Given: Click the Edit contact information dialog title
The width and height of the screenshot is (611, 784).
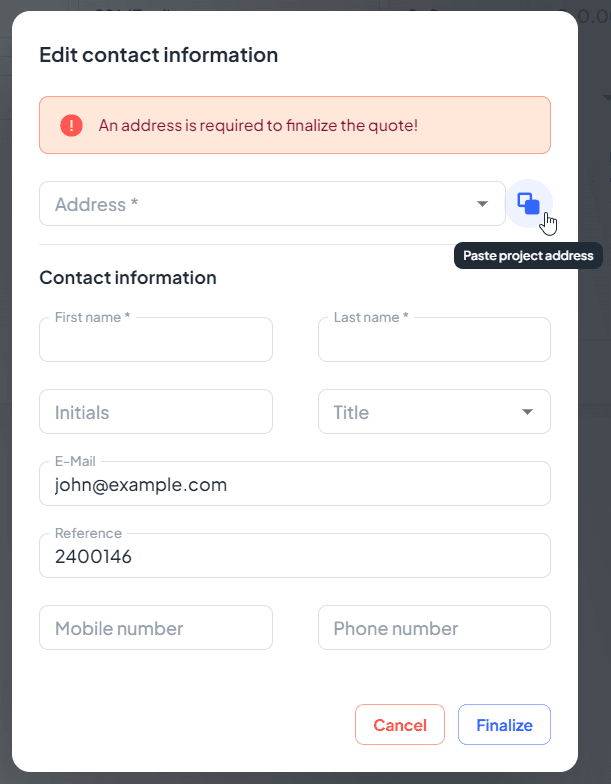Looking at the screenshot, I should point(158,55).
